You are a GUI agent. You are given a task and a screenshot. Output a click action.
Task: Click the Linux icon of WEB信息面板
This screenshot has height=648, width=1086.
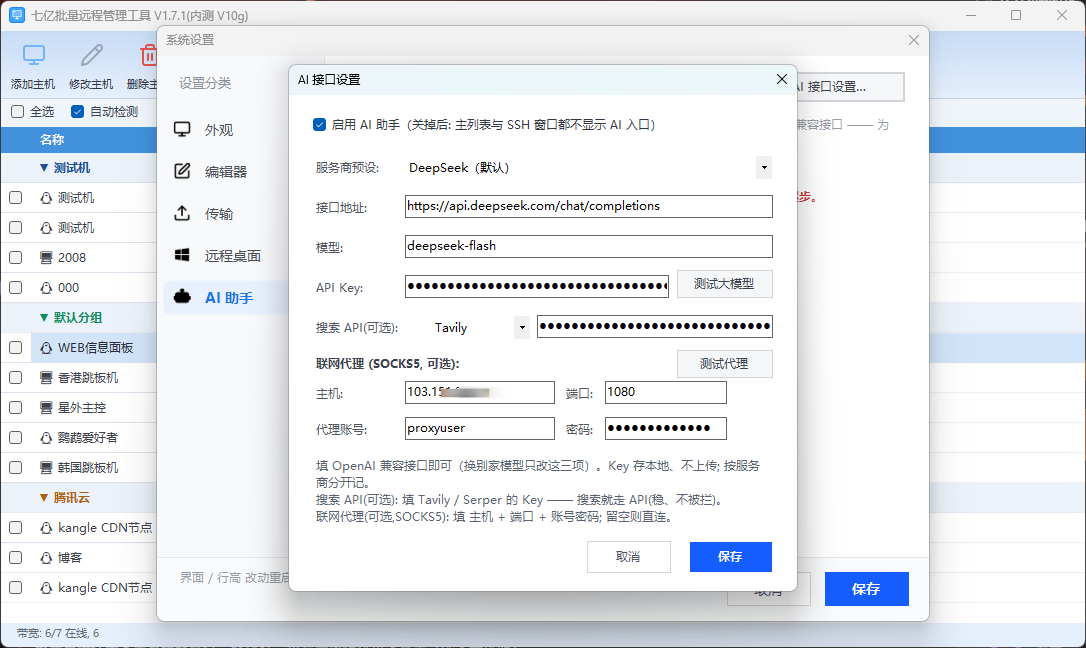[46, 348]
